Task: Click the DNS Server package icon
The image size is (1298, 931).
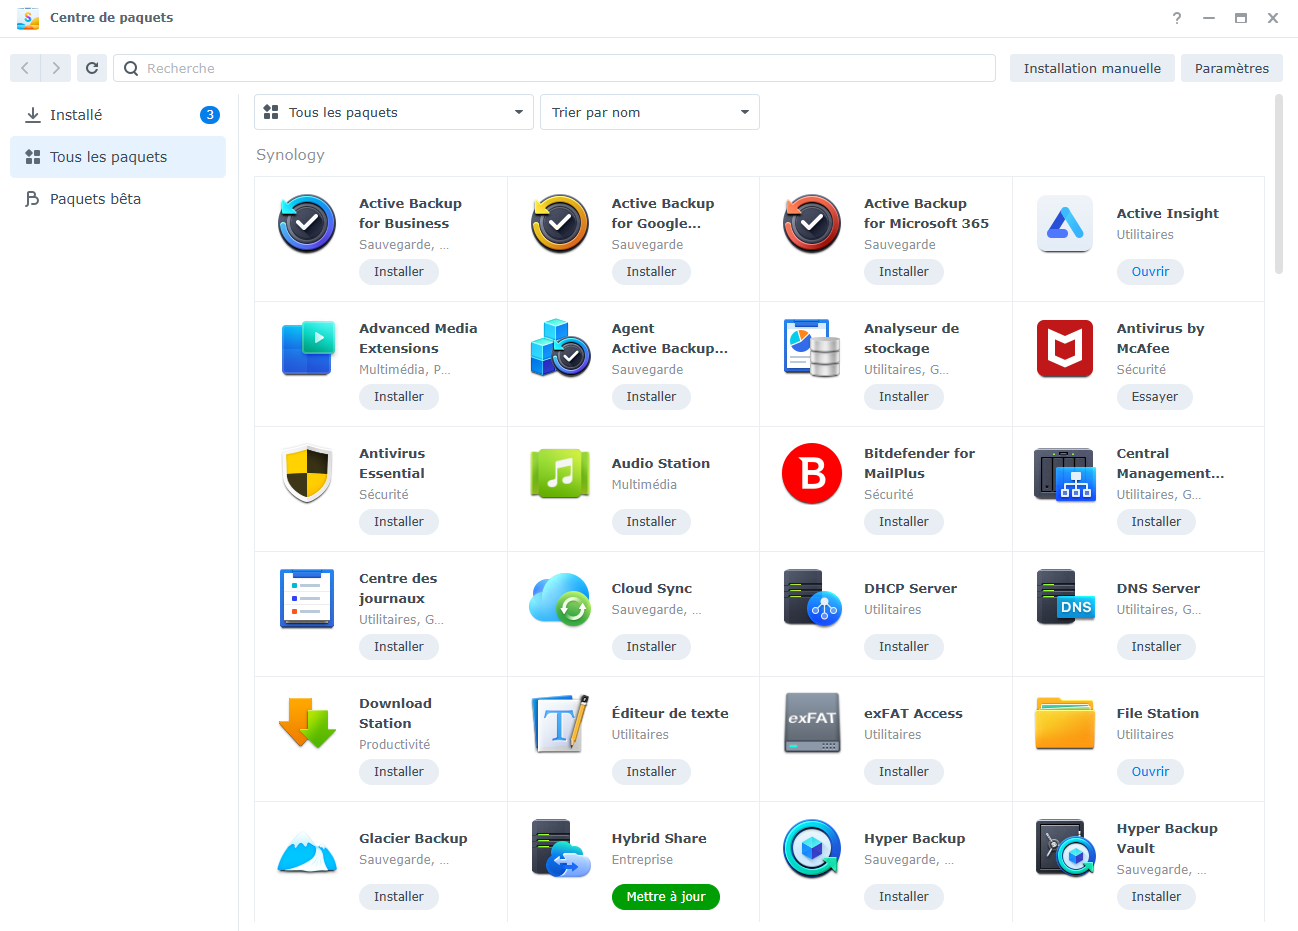Action: pyautogui.click(x=1064, y=599)
